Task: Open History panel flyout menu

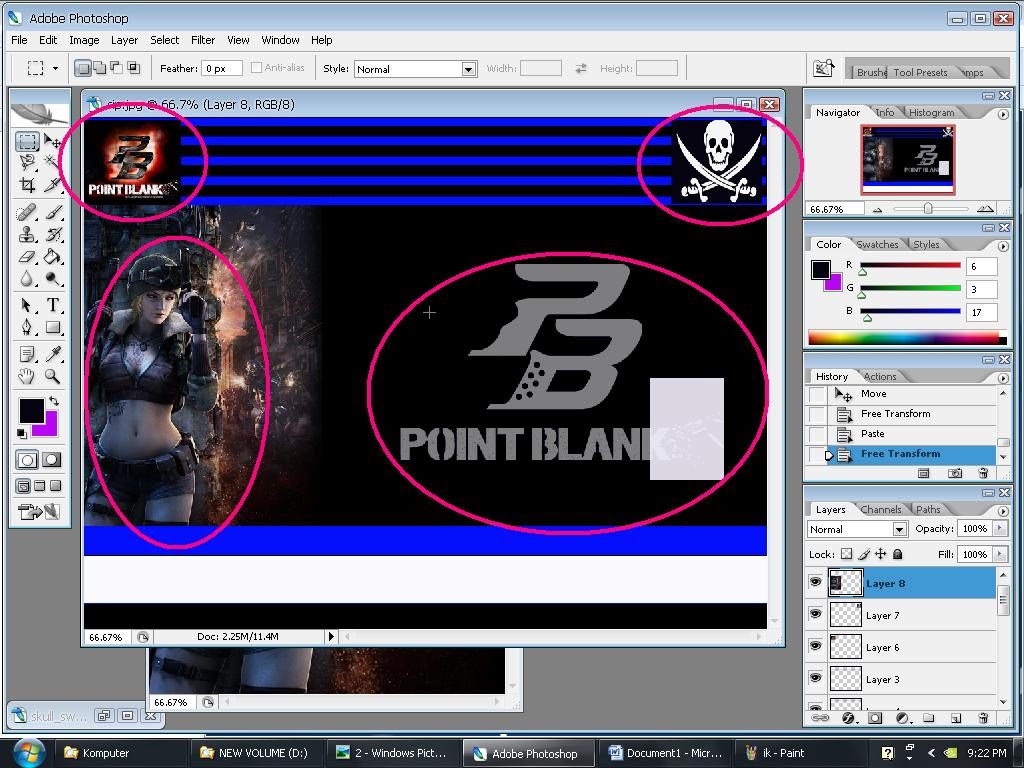Action: tap(1003, 377)
